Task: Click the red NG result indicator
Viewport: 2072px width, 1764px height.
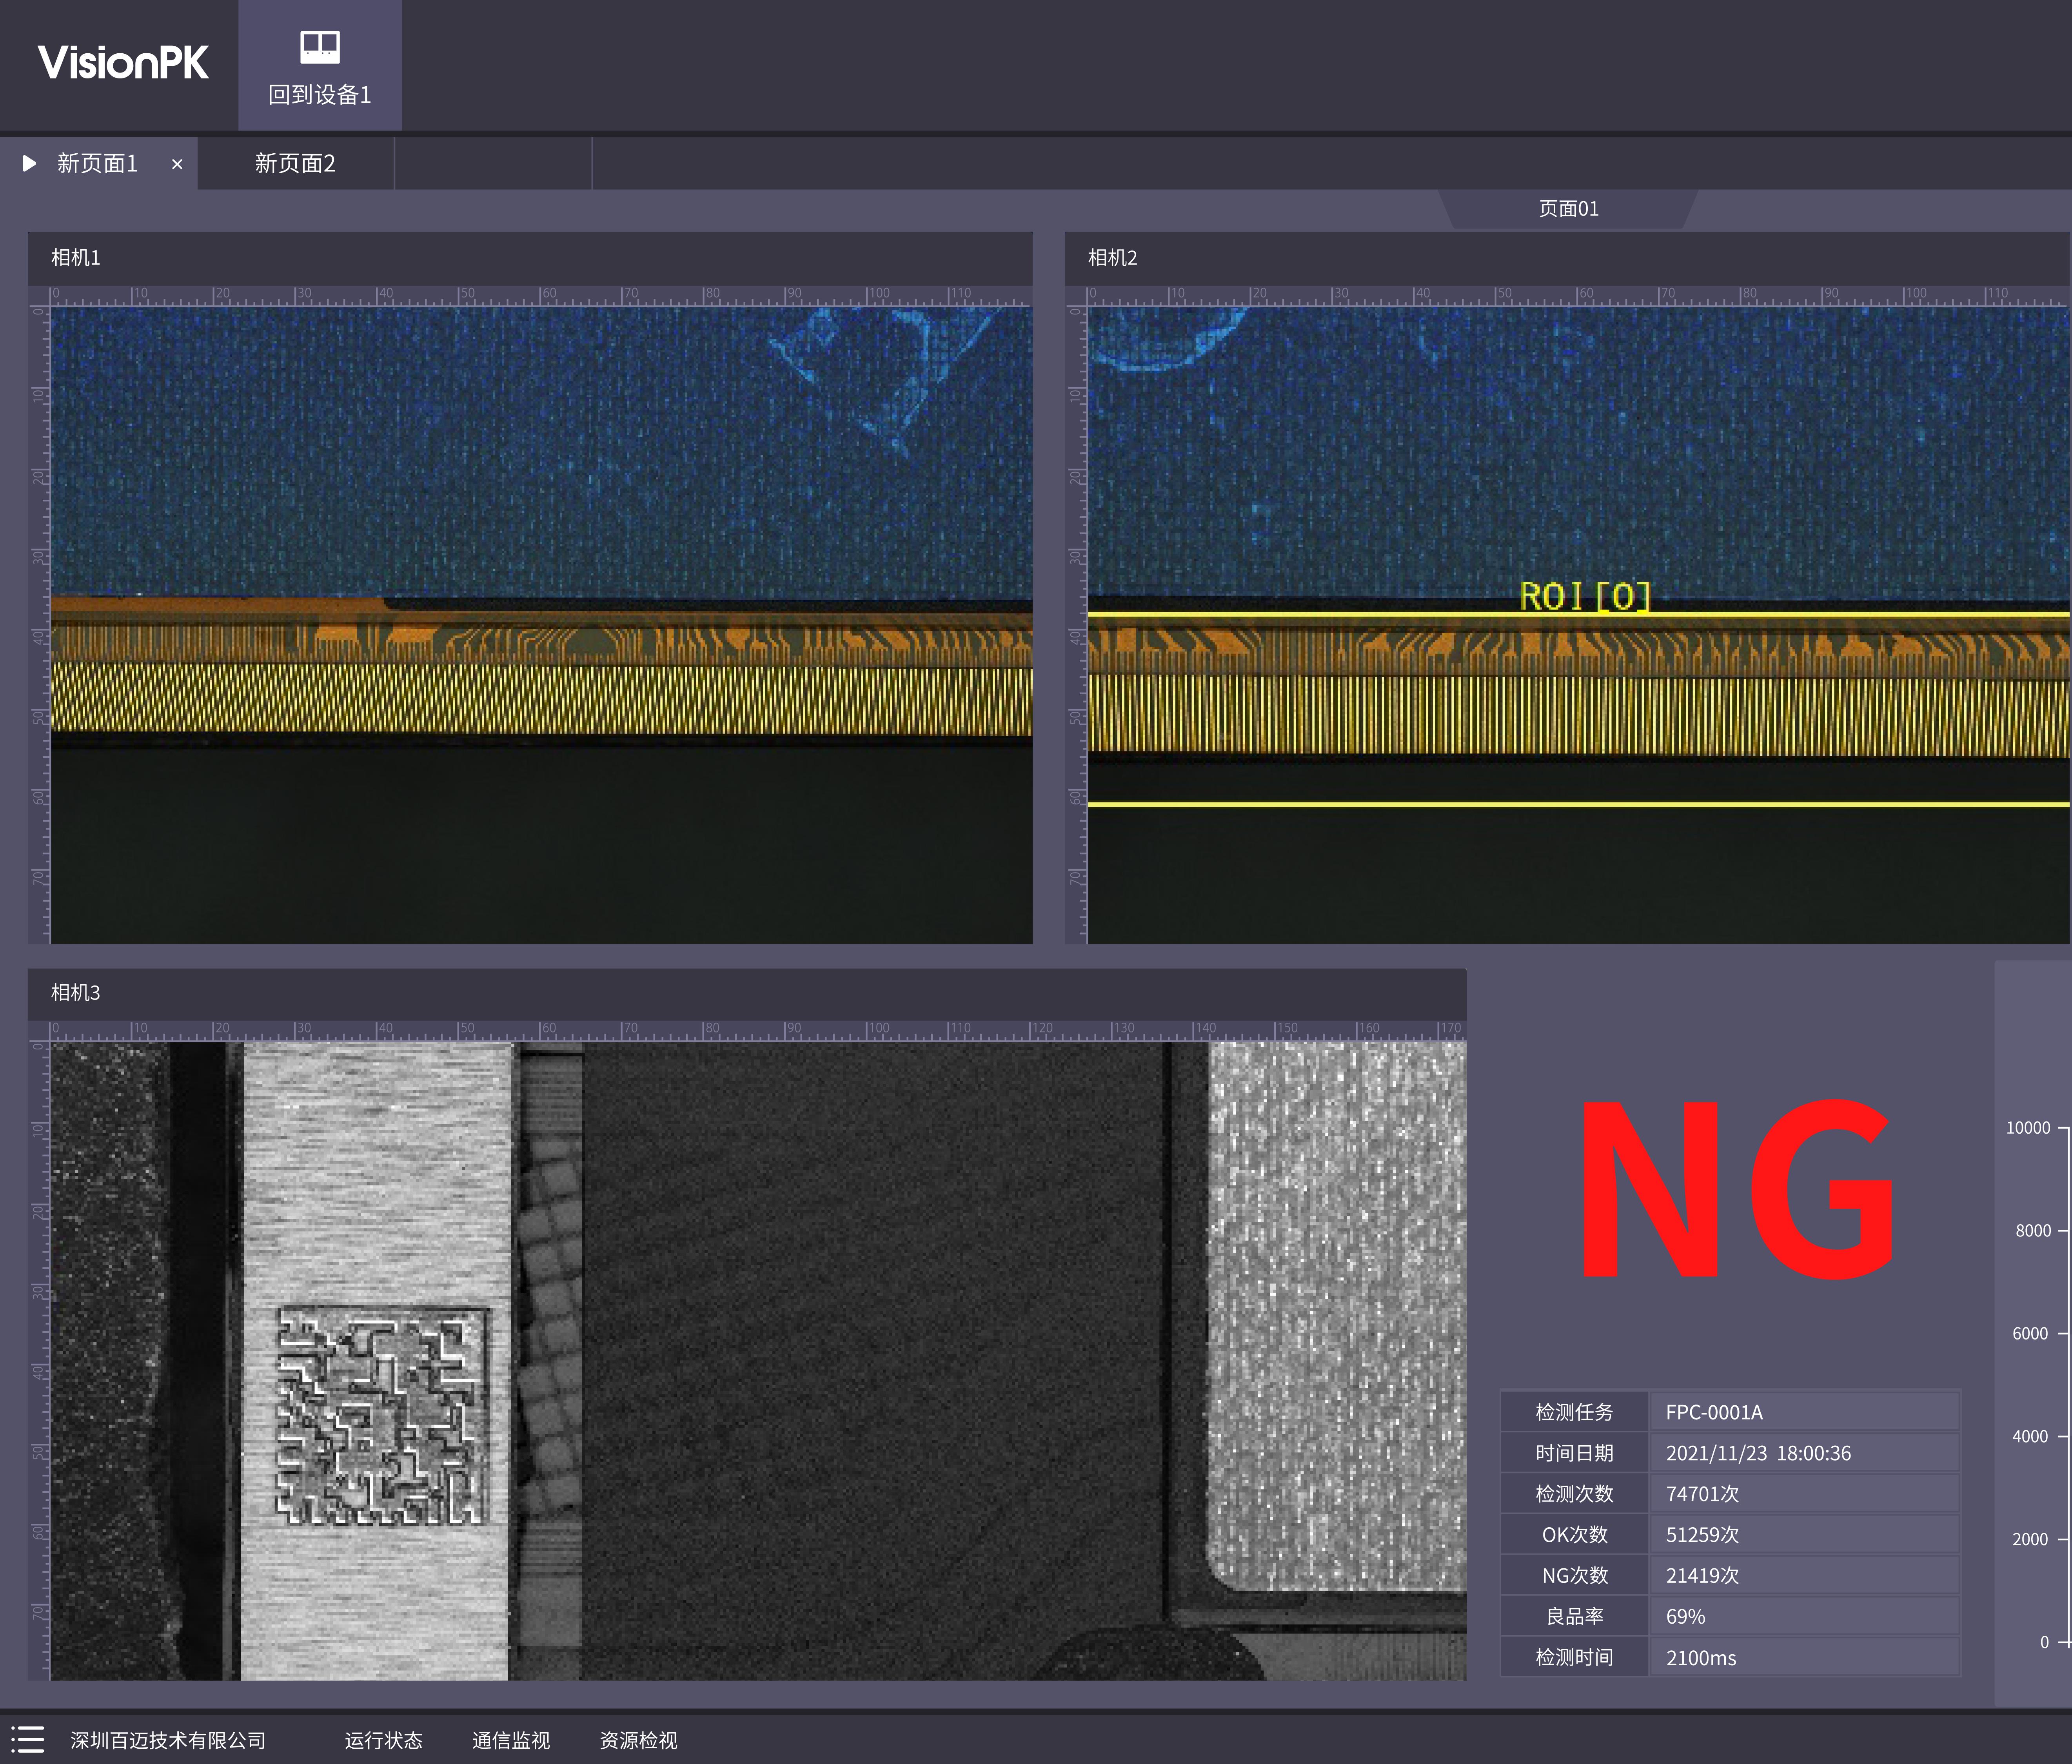Action: pyautogui.click(x=1737, y=1188)
